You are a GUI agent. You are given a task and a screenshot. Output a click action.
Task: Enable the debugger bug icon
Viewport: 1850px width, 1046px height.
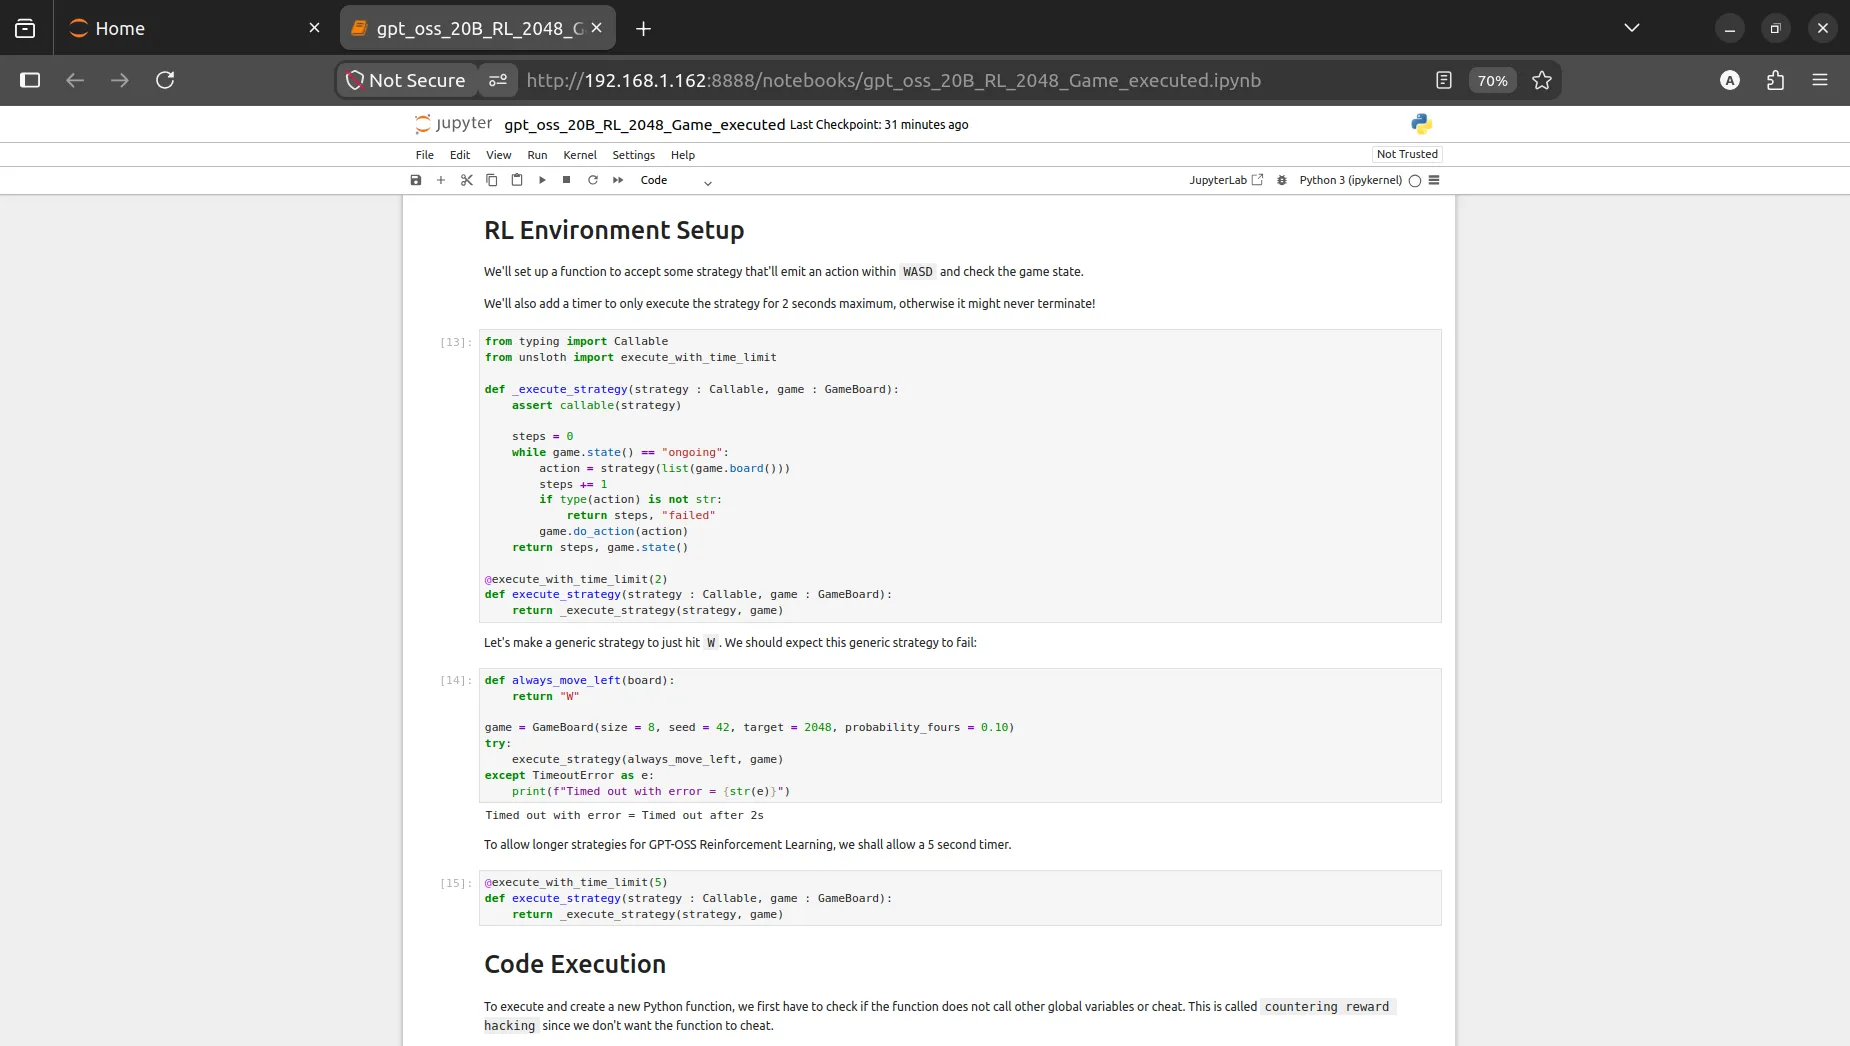1282,180
